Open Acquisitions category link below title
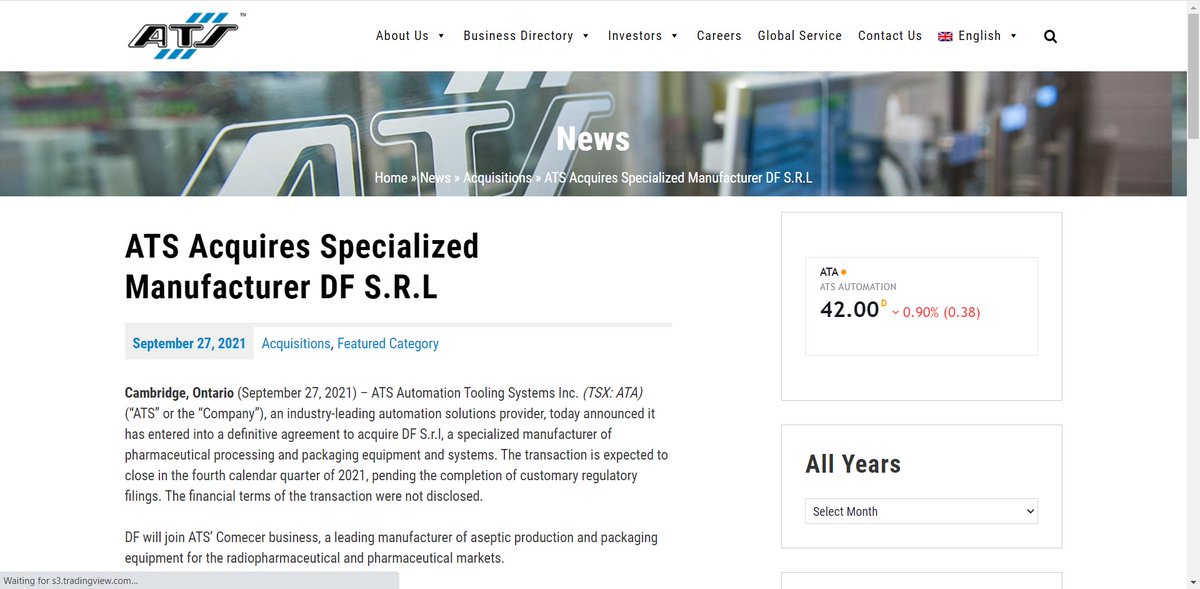Screen dimensions: 1200x589 (296, 343)
